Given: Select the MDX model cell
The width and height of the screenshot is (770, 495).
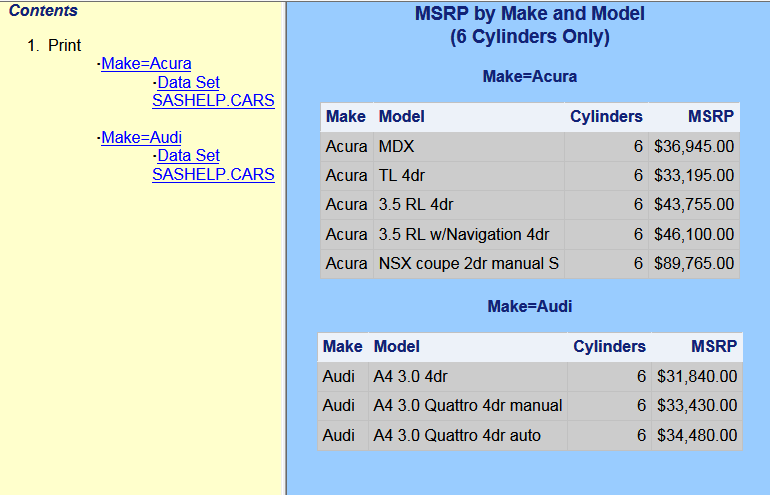Looking at the screenshot, I should click(x=396, y=147).
